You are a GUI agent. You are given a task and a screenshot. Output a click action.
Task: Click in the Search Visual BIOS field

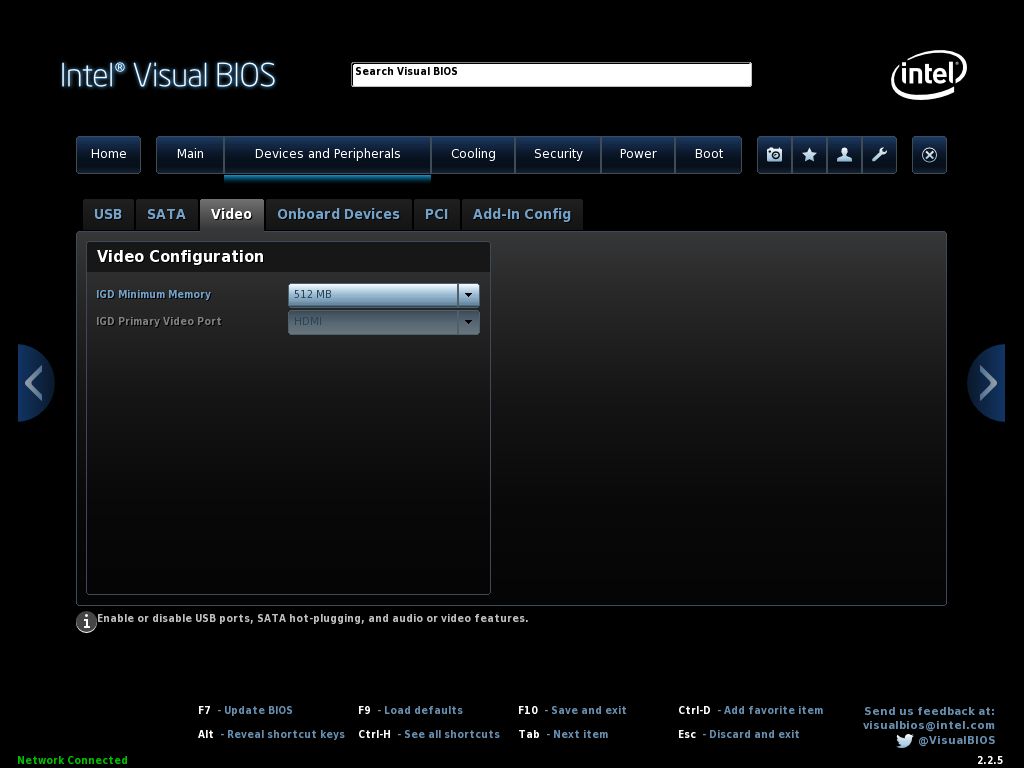pyautogui.click(x=551, y=74)
